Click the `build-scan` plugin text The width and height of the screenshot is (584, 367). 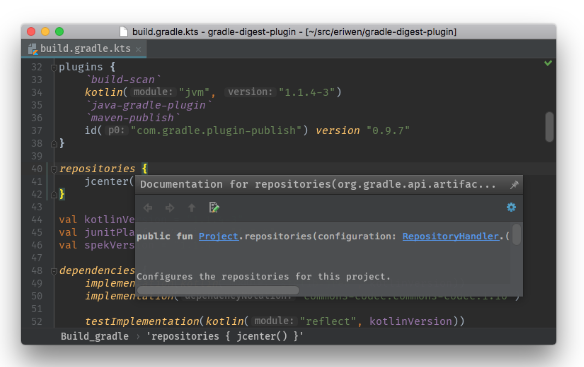(x=123, y=79)
